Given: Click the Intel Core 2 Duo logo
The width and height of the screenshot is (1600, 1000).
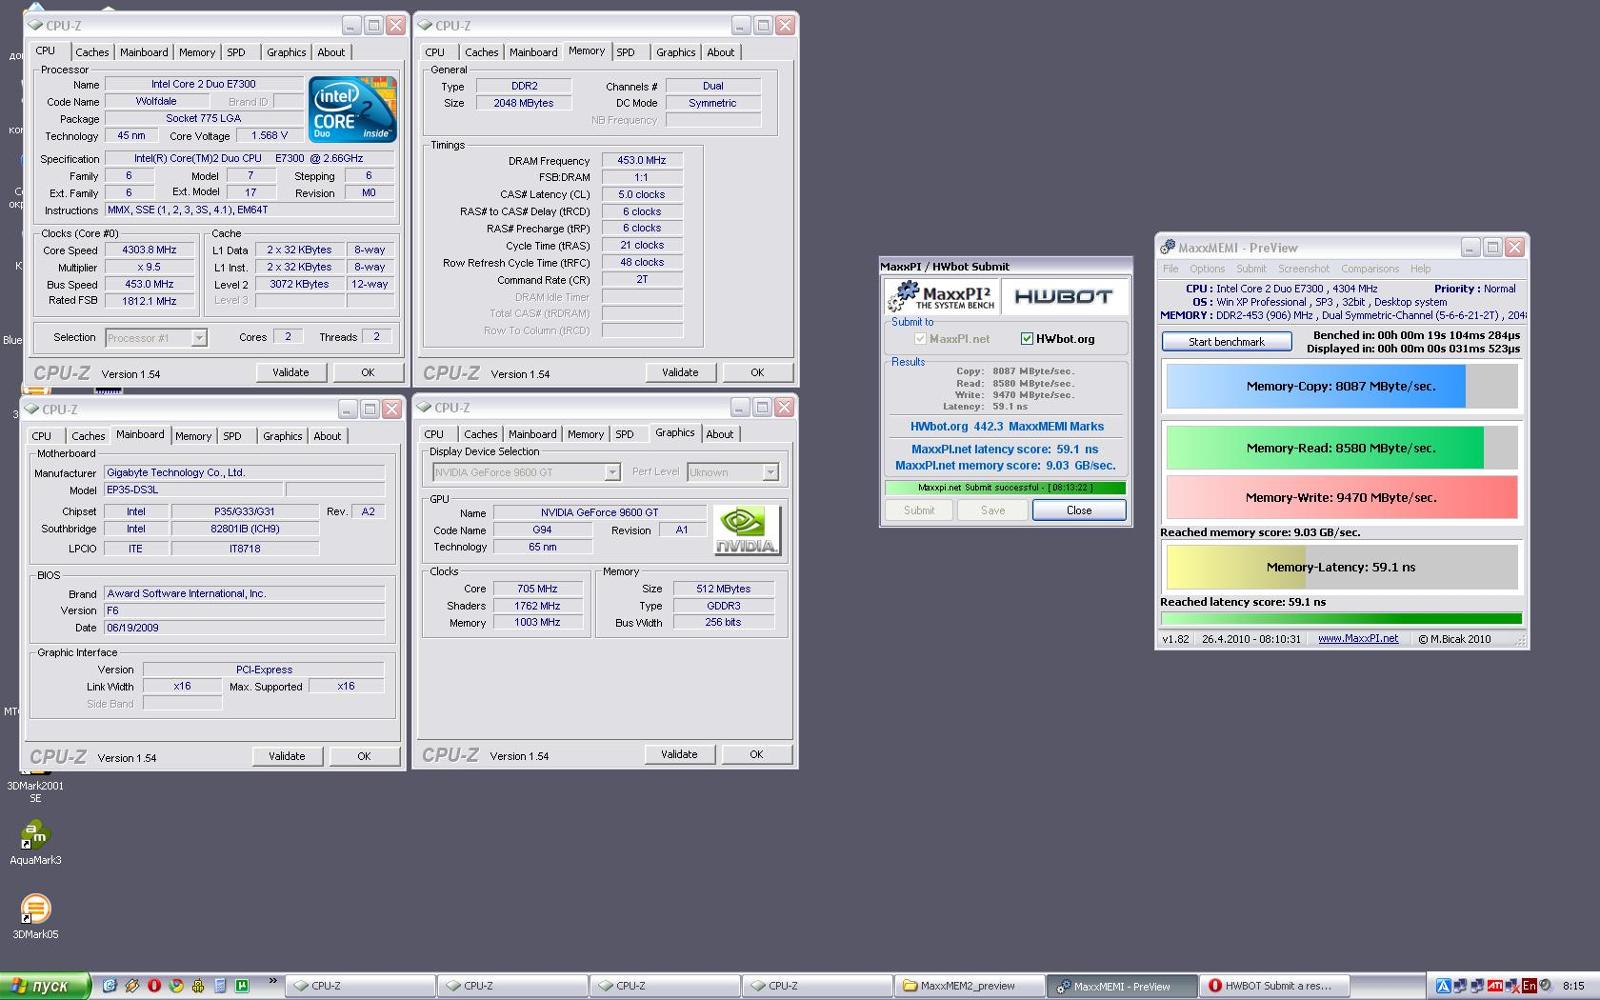Looking at the screenshot, I should click(x=353, y=109).
